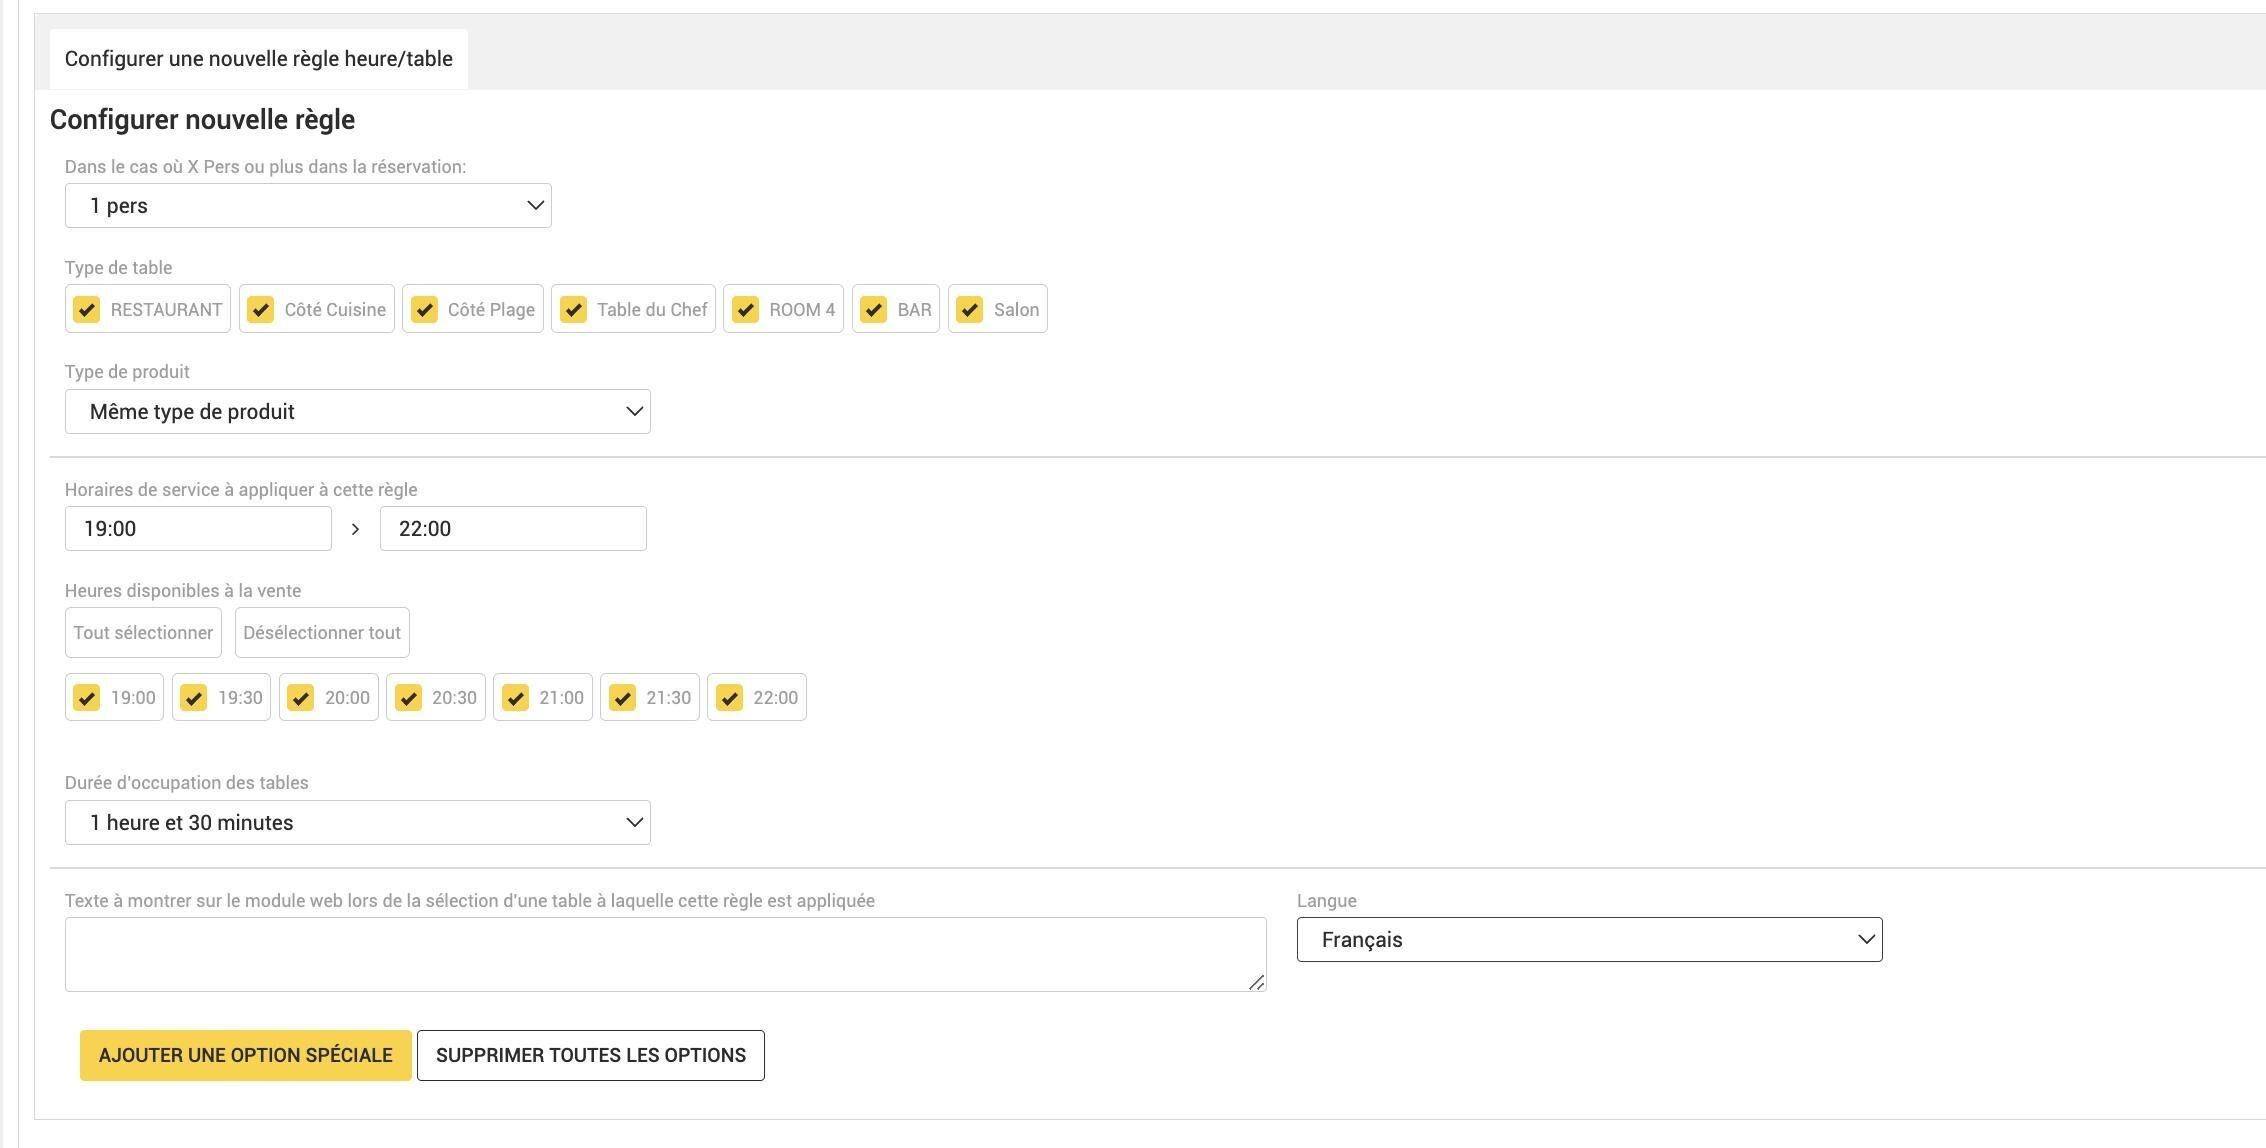2266x1148 pixels.
Task: Open the table occupation duration dropdown
Action: [x=358, y=823]
